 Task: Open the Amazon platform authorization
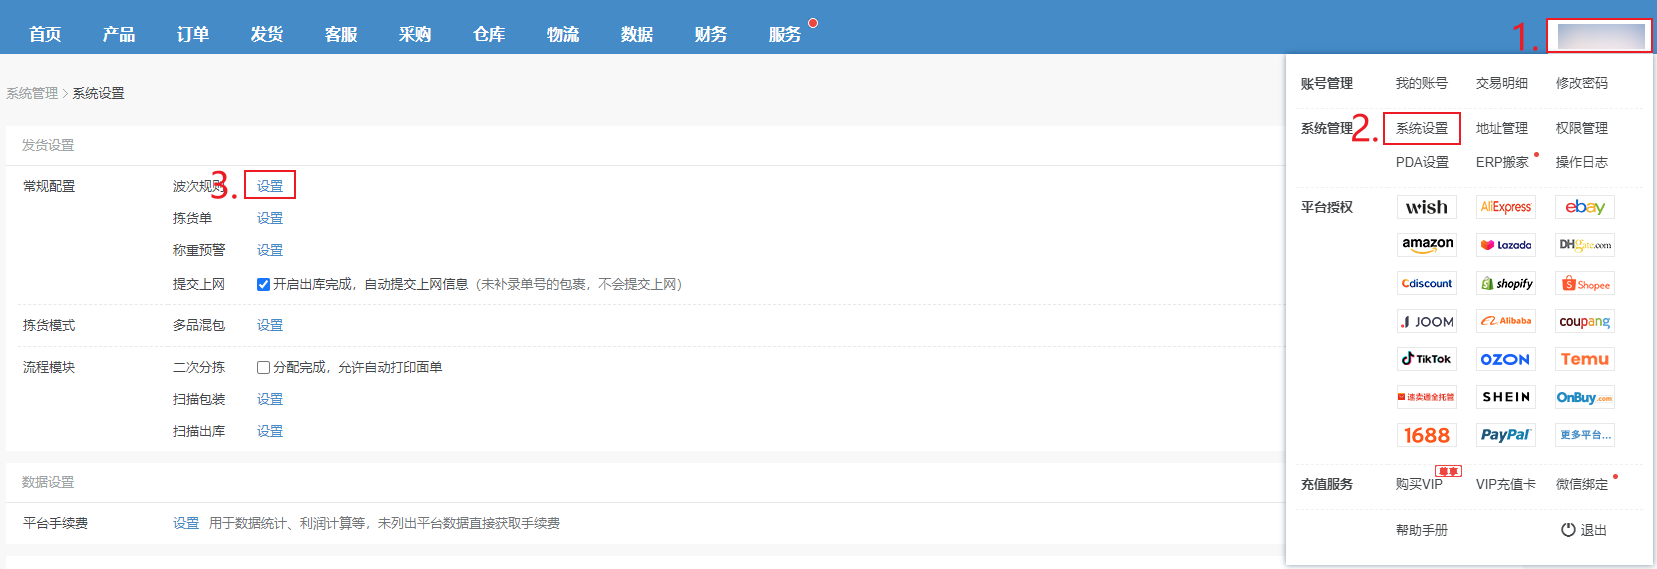tap(1426, 245)
